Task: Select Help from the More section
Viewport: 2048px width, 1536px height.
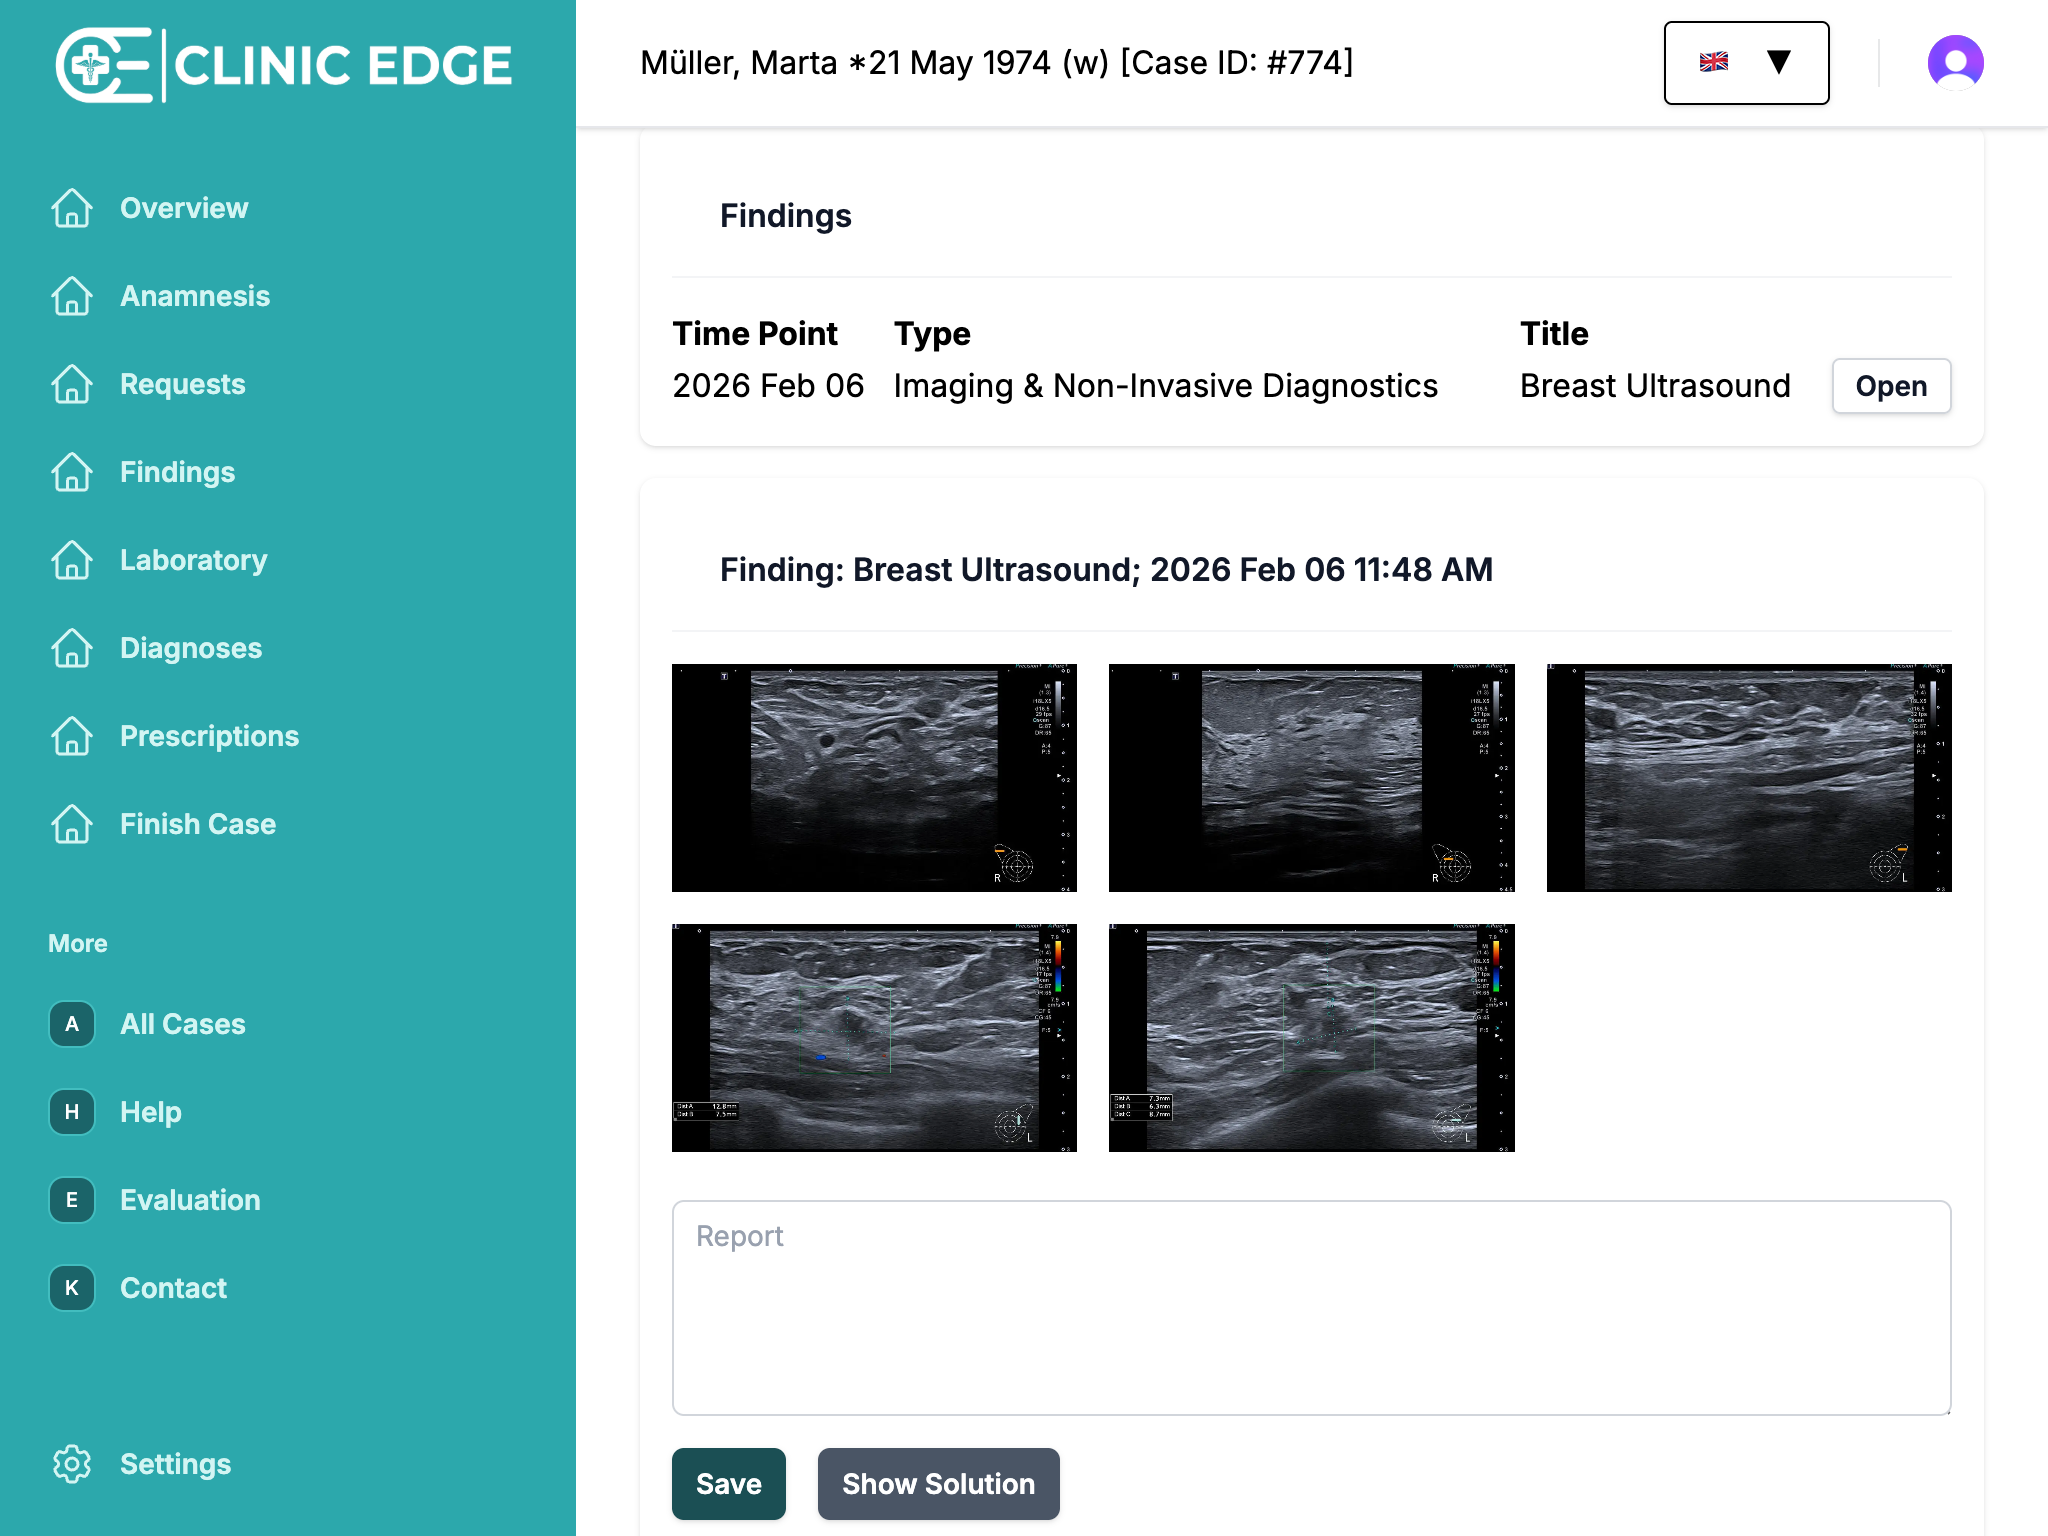Action: coord(71,1112)
